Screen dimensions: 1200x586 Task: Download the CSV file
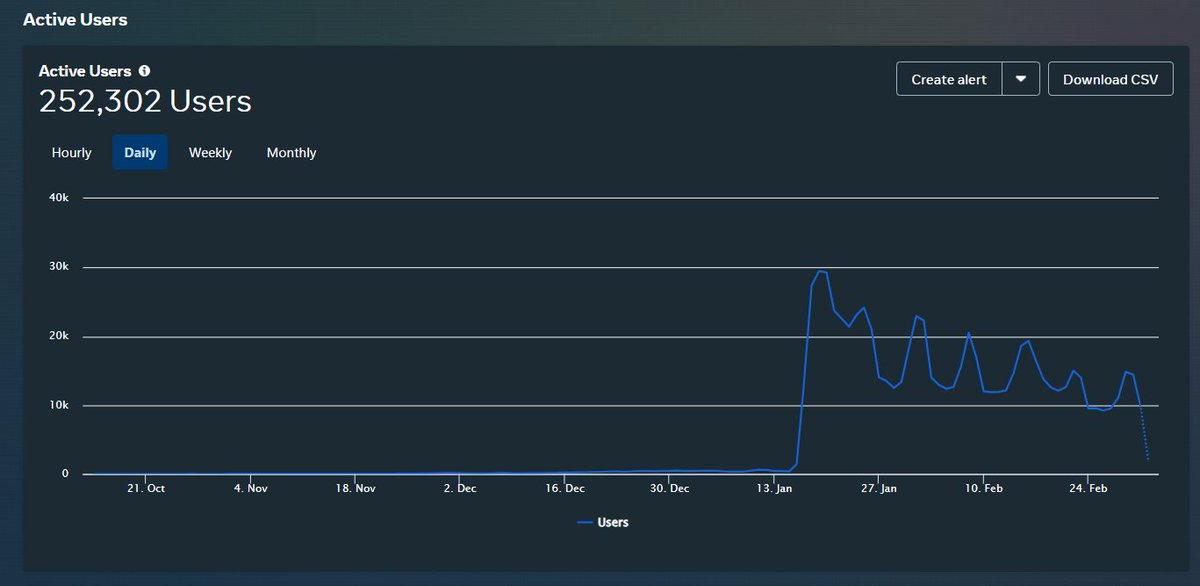click(1110, 79)
